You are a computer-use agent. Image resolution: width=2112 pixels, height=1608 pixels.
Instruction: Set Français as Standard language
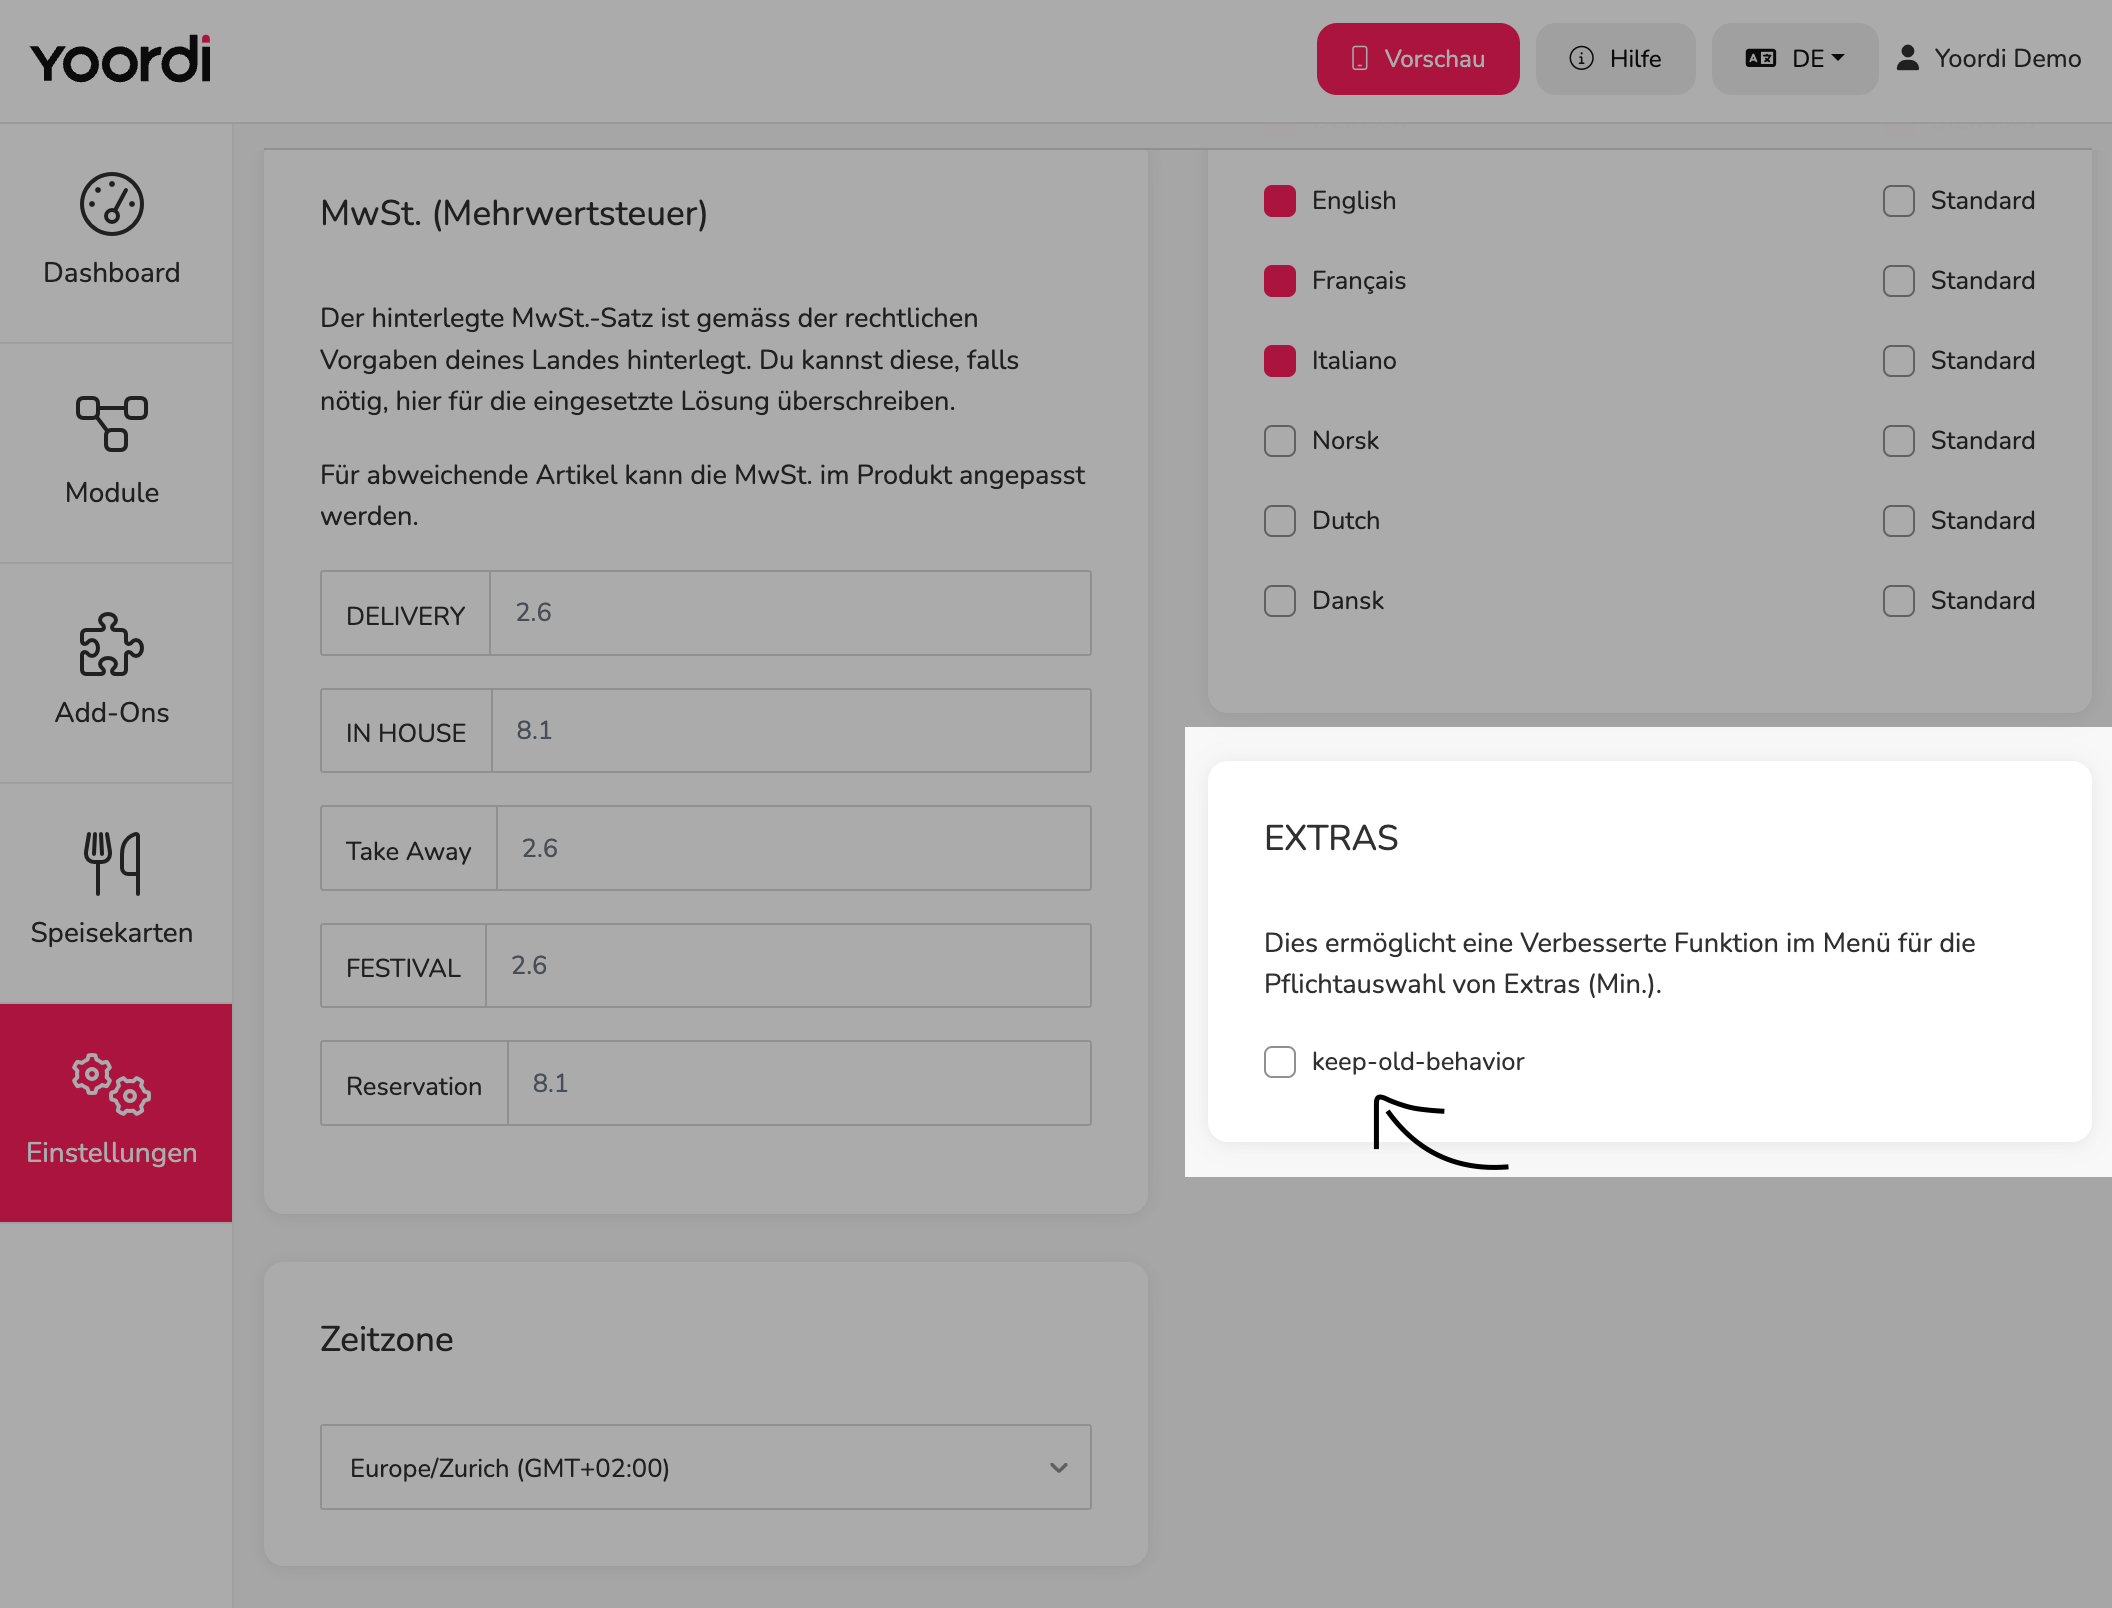[x=1899, y=281]
